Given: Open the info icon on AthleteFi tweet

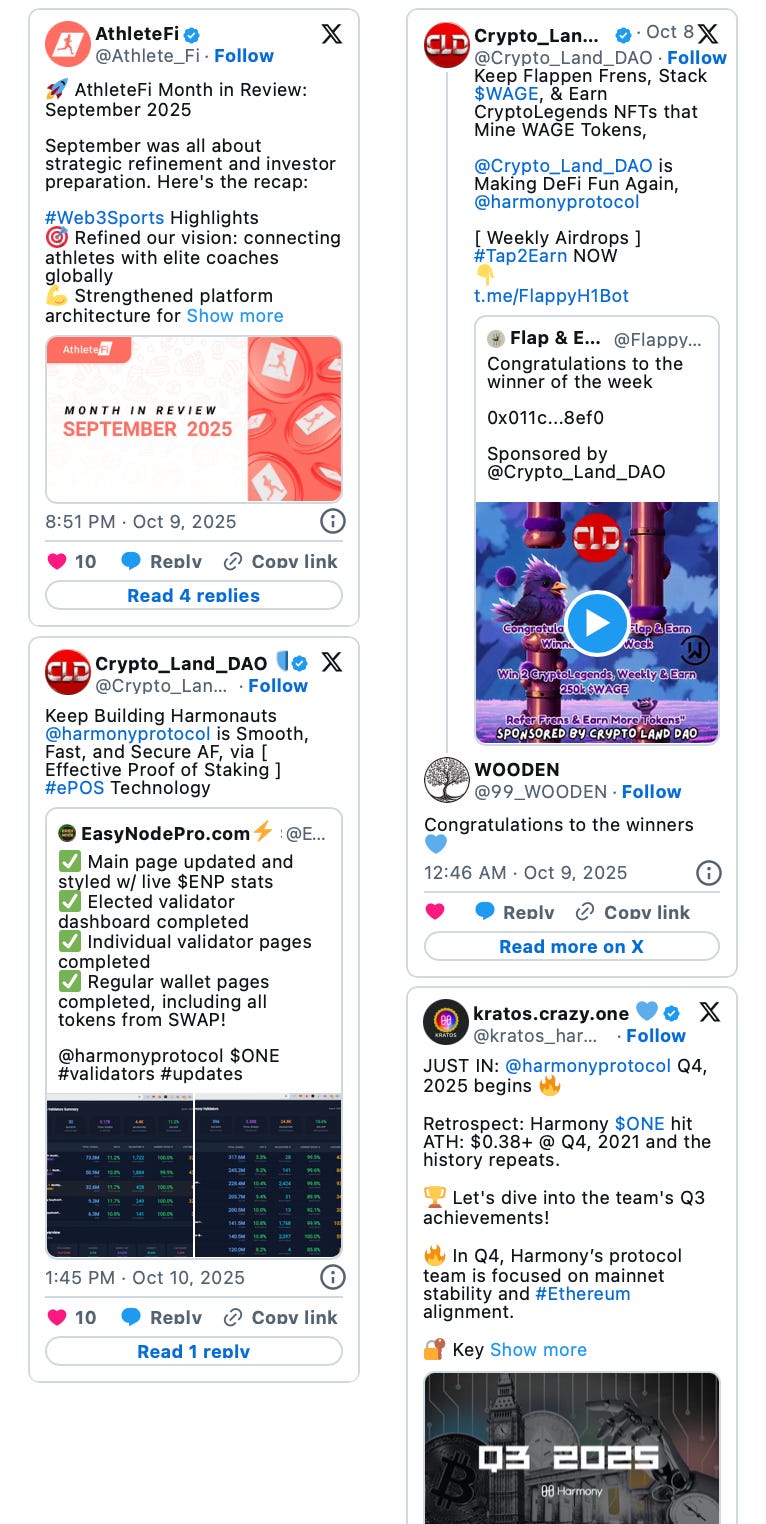Looking at the screenshot, I should pyautogui.click(x=332, y=521).
